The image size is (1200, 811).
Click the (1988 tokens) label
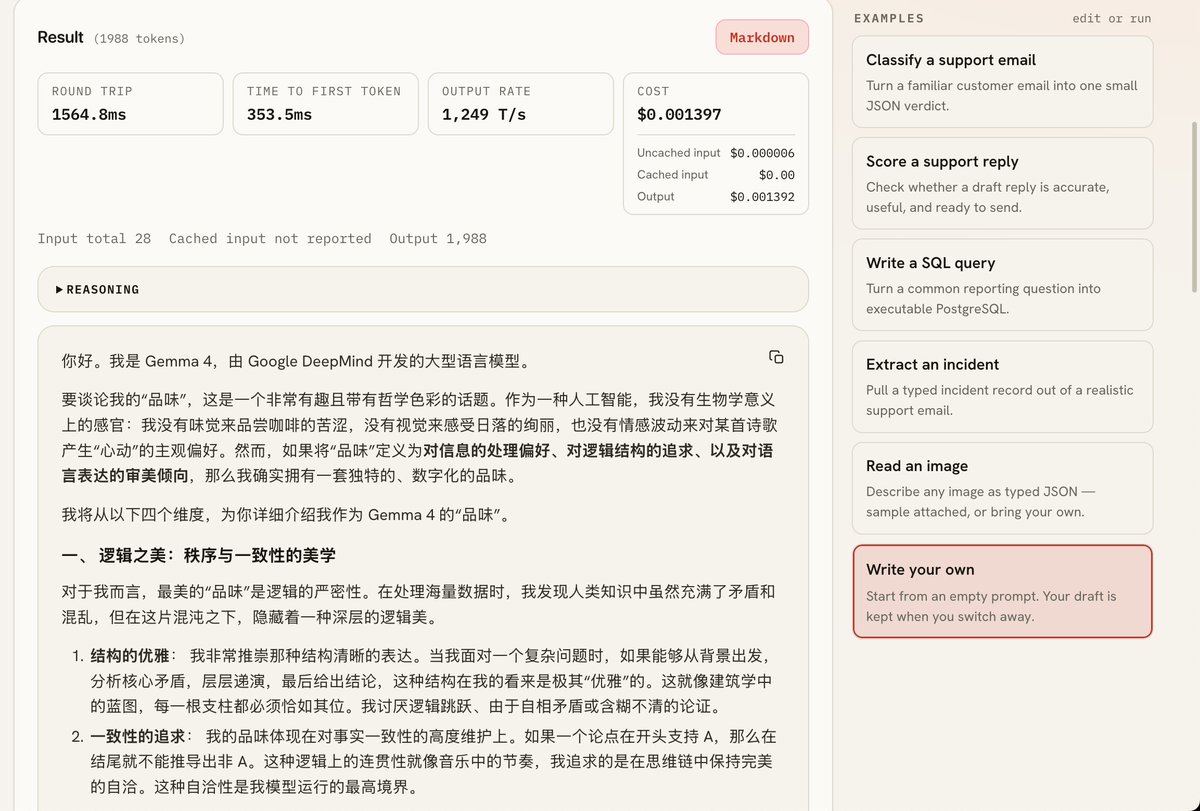coord(139,39)
